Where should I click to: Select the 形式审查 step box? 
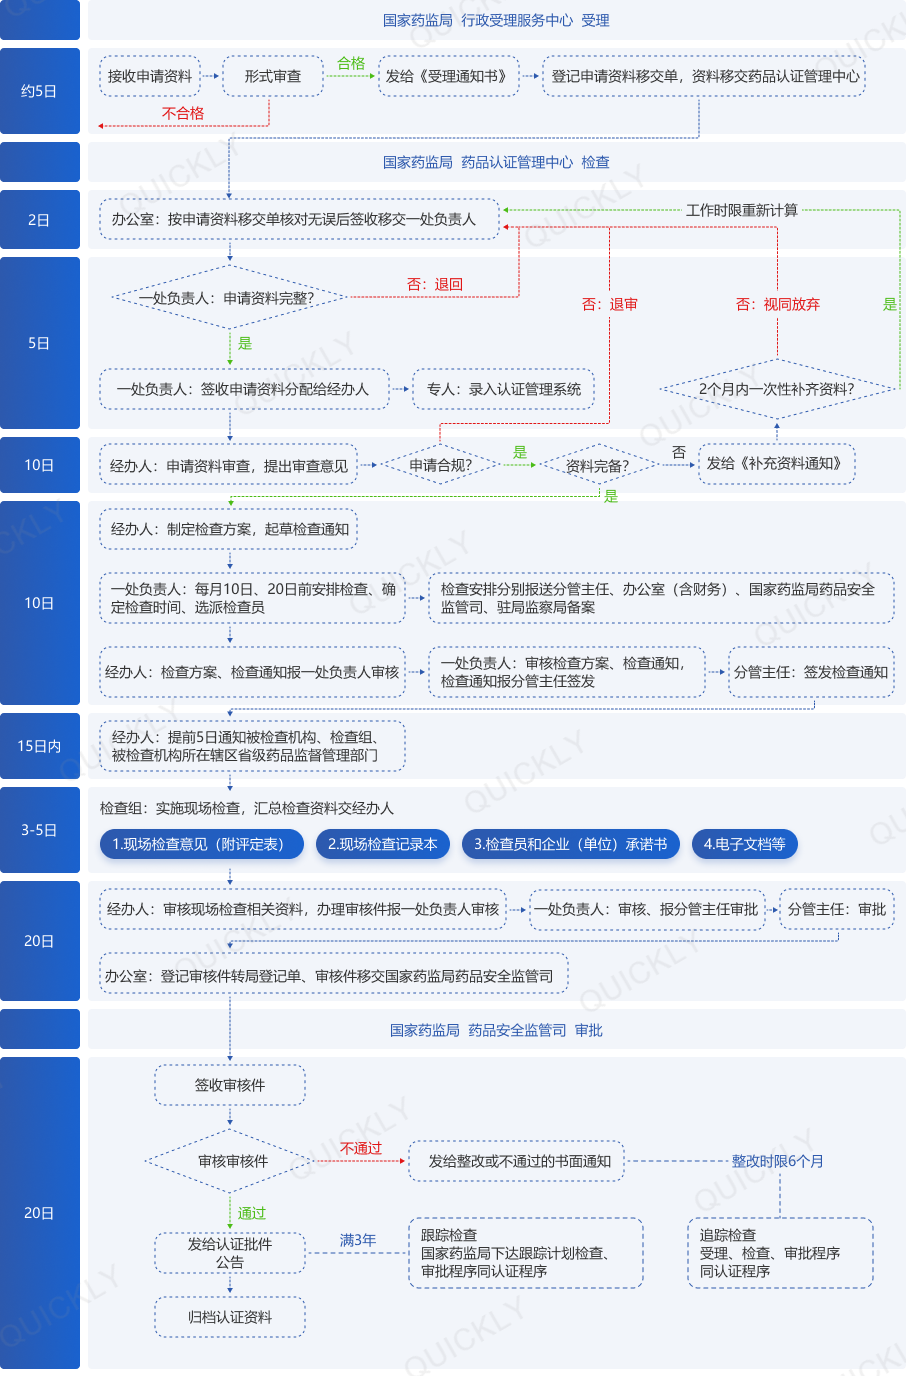click(x=273, y=76)
